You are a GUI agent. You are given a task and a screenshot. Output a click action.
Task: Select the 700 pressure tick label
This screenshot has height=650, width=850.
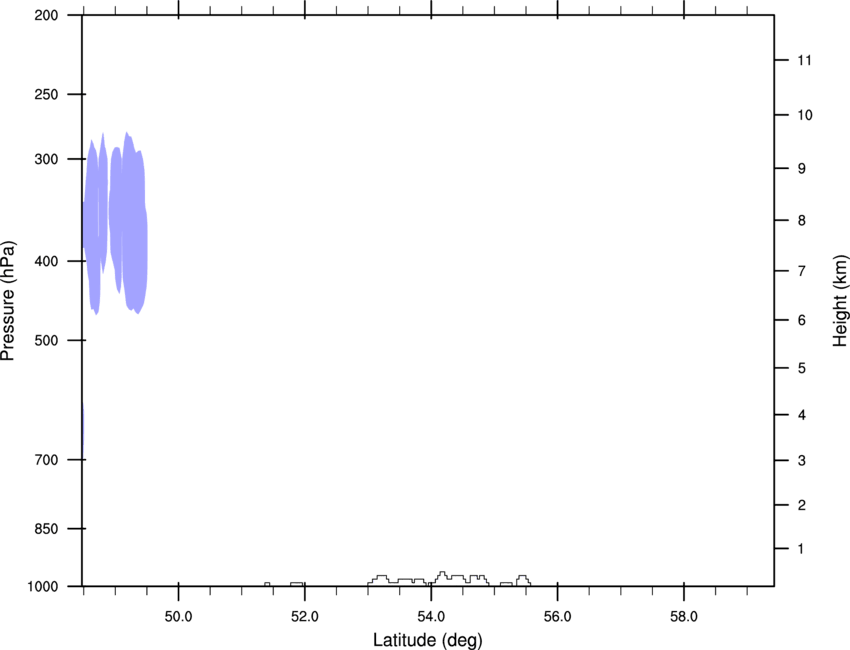click(x=46, y=460)
